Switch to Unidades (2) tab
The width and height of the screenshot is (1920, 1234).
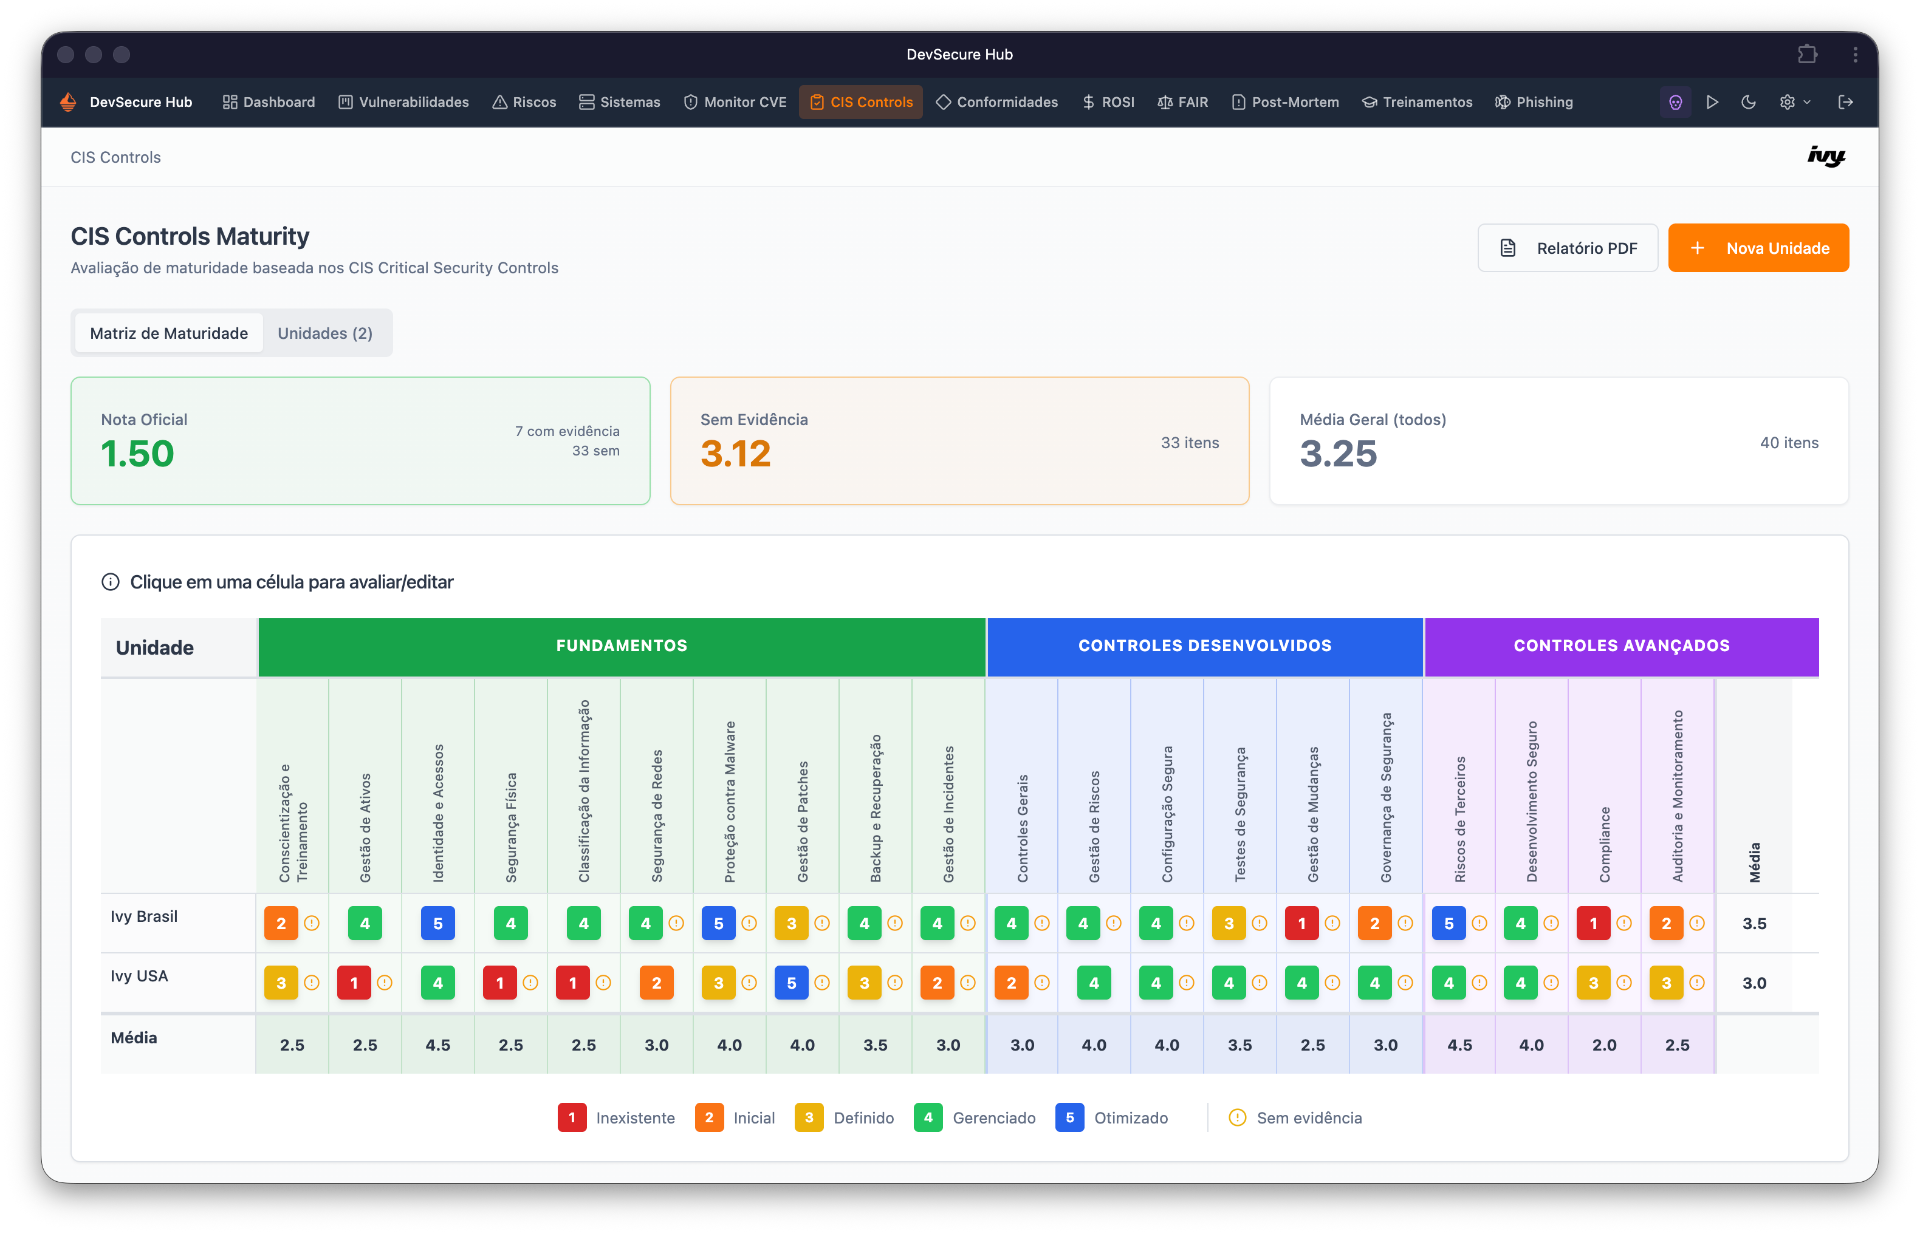tap(325, 333)
